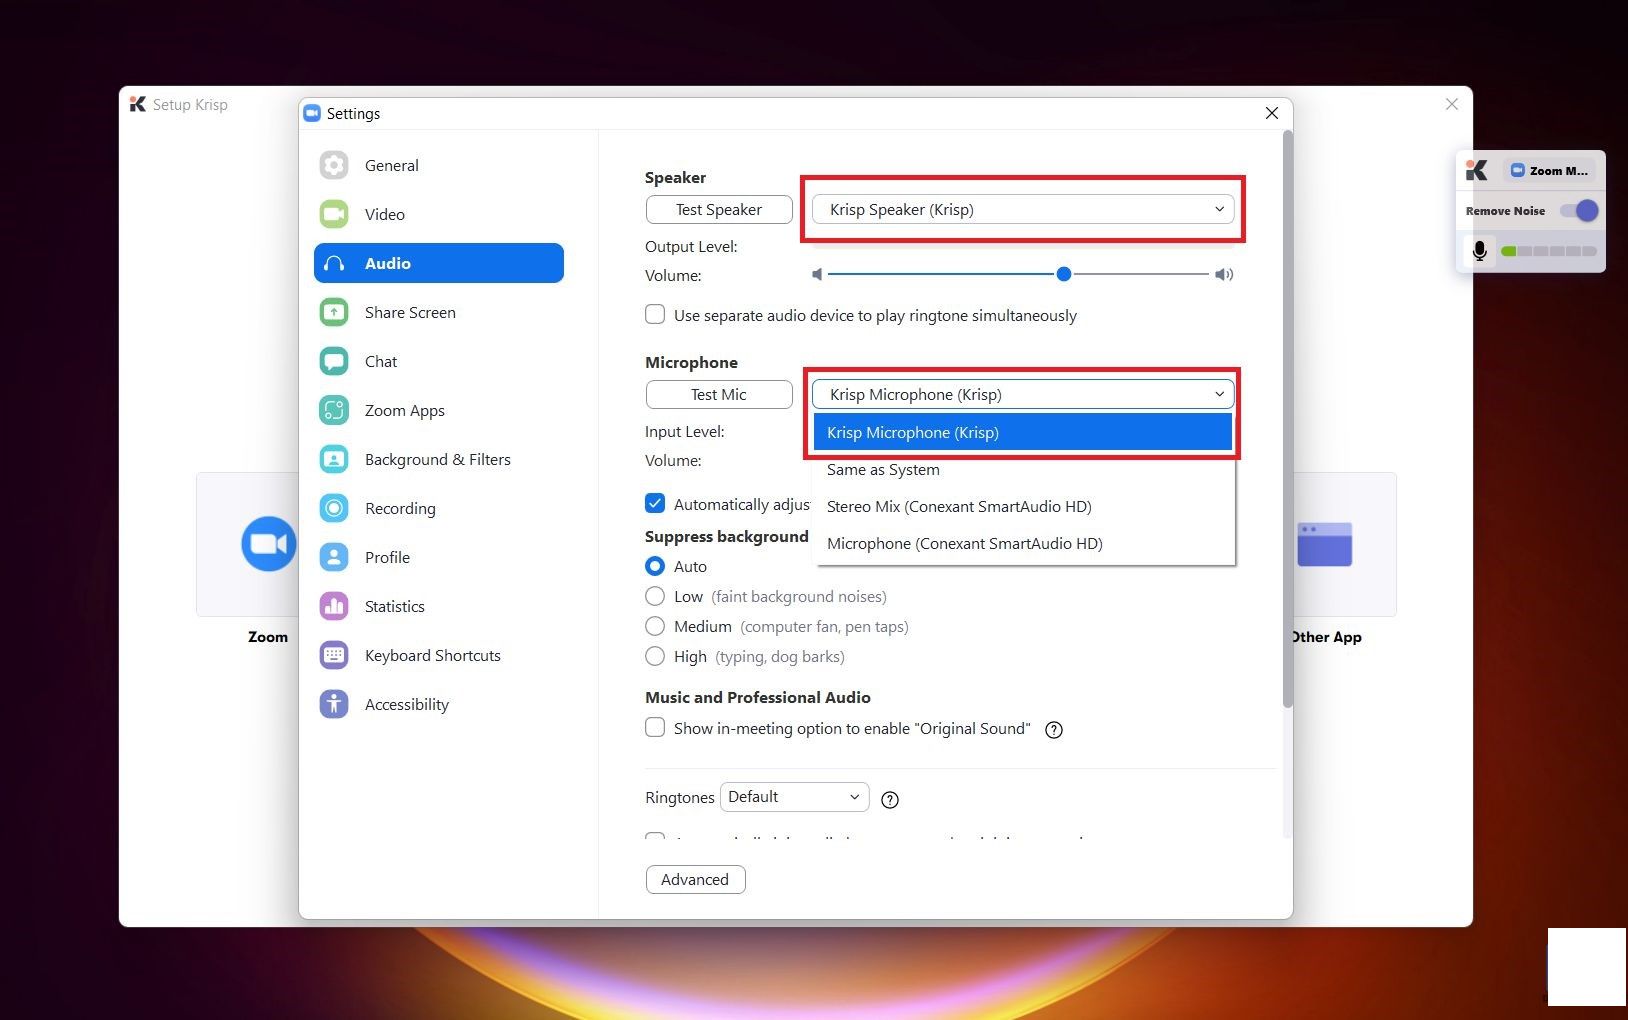Image resolution: width=1628 pixels, height=1020 pixels.
Task: Open the Zoom Apps settings tab
Action: pyautogui.click(x=439, y=410)
